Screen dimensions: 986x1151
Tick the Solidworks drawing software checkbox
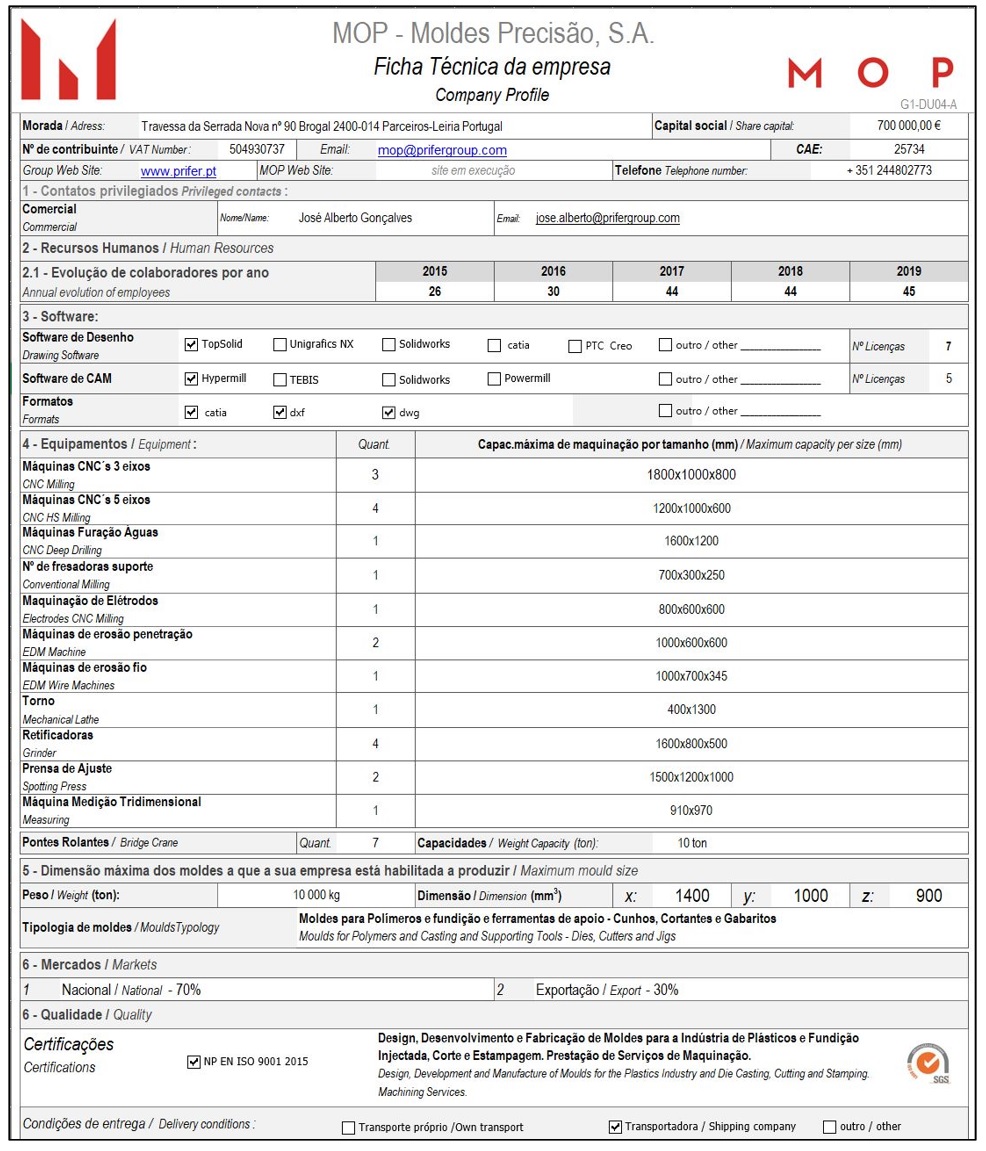pyautogui.click(x=389, y=344)
